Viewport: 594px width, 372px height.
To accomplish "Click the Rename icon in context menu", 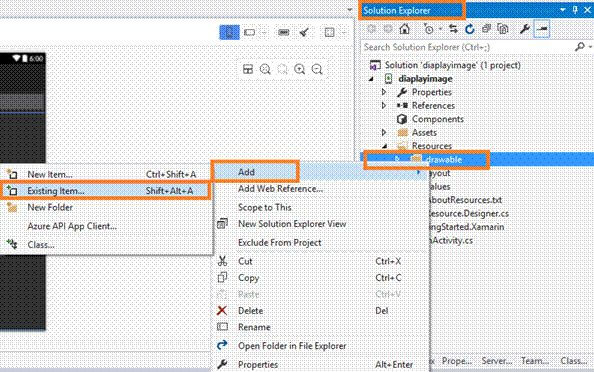I will 222,327.
